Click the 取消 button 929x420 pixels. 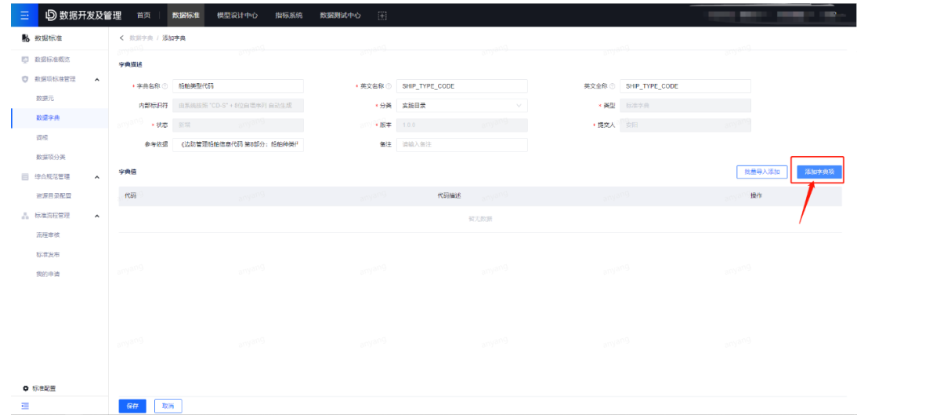click(168, 406)
